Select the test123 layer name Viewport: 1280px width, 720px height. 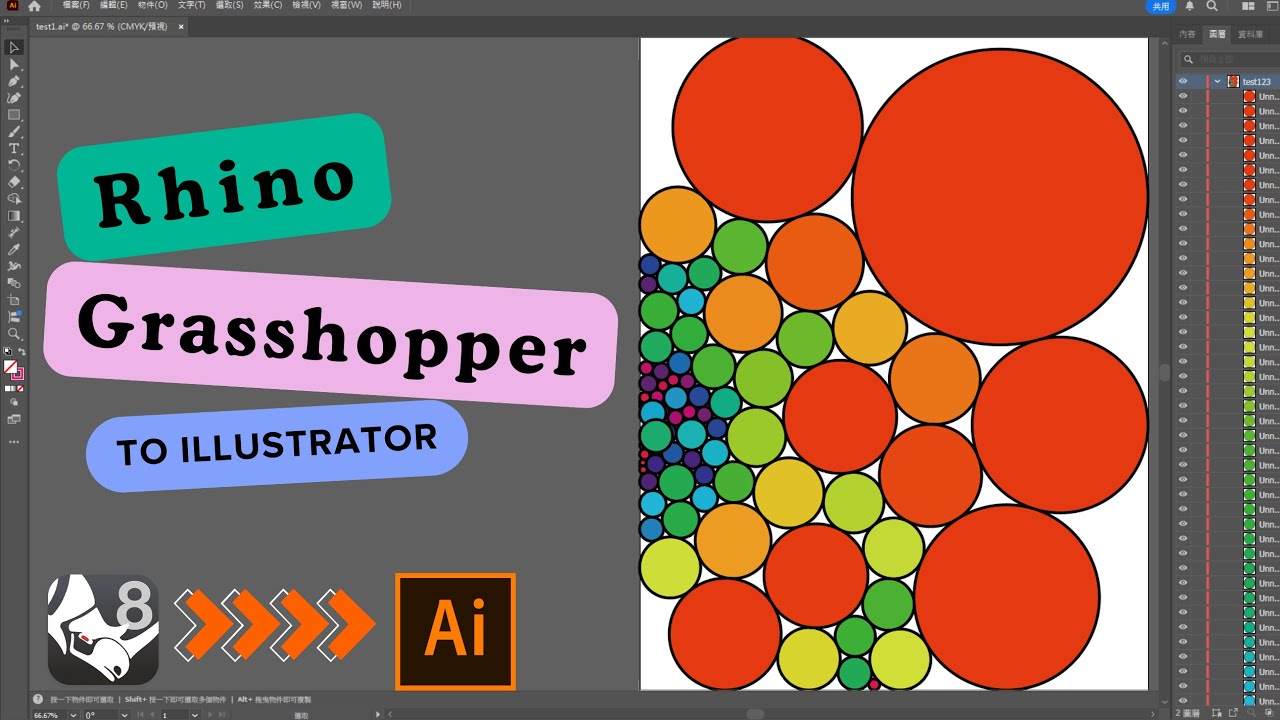pos(1257,82)
